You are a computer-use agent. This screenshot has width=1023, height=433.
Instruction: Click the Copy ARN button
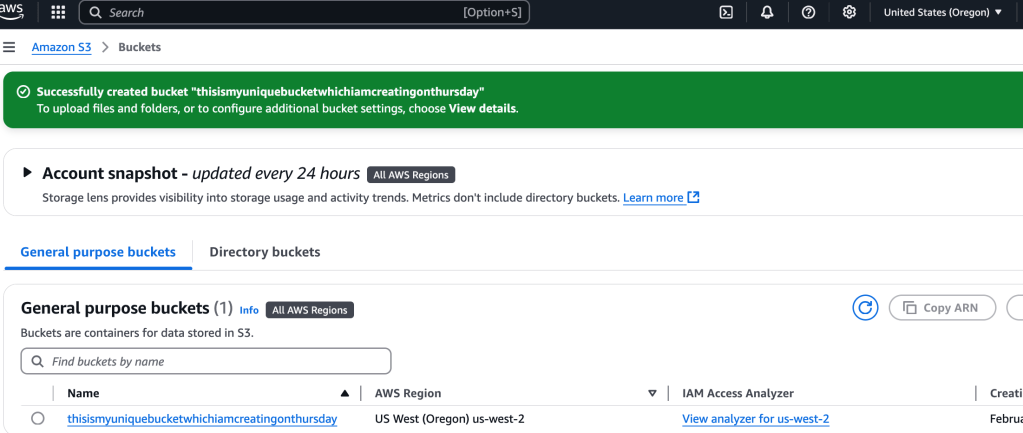click(x=941, y=308)
